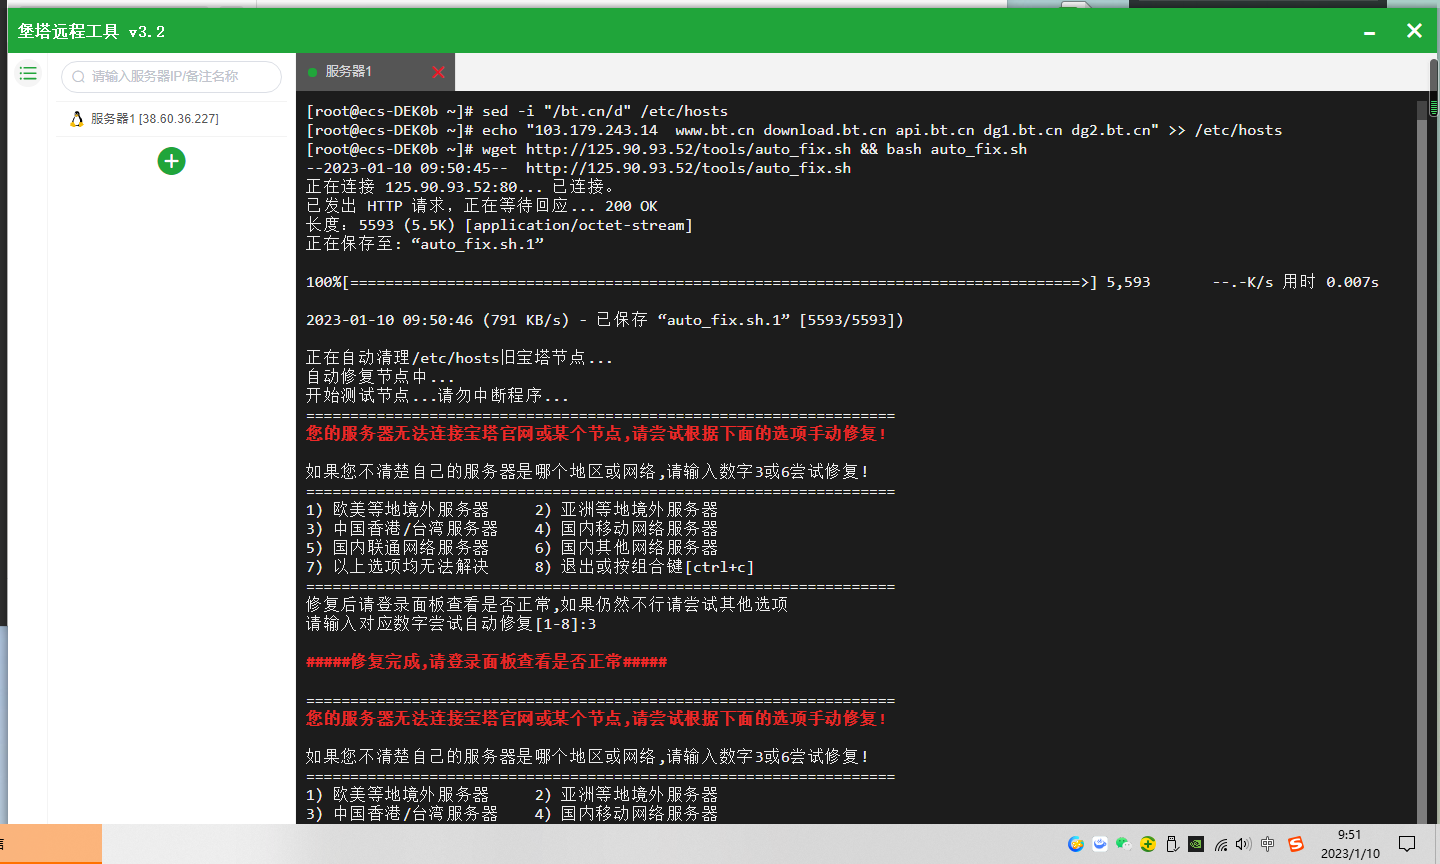Toggle the server list sidebar menu icon
Image resolution: width=1440 pixels, height=864 pixels.
(x=28, y=73)
